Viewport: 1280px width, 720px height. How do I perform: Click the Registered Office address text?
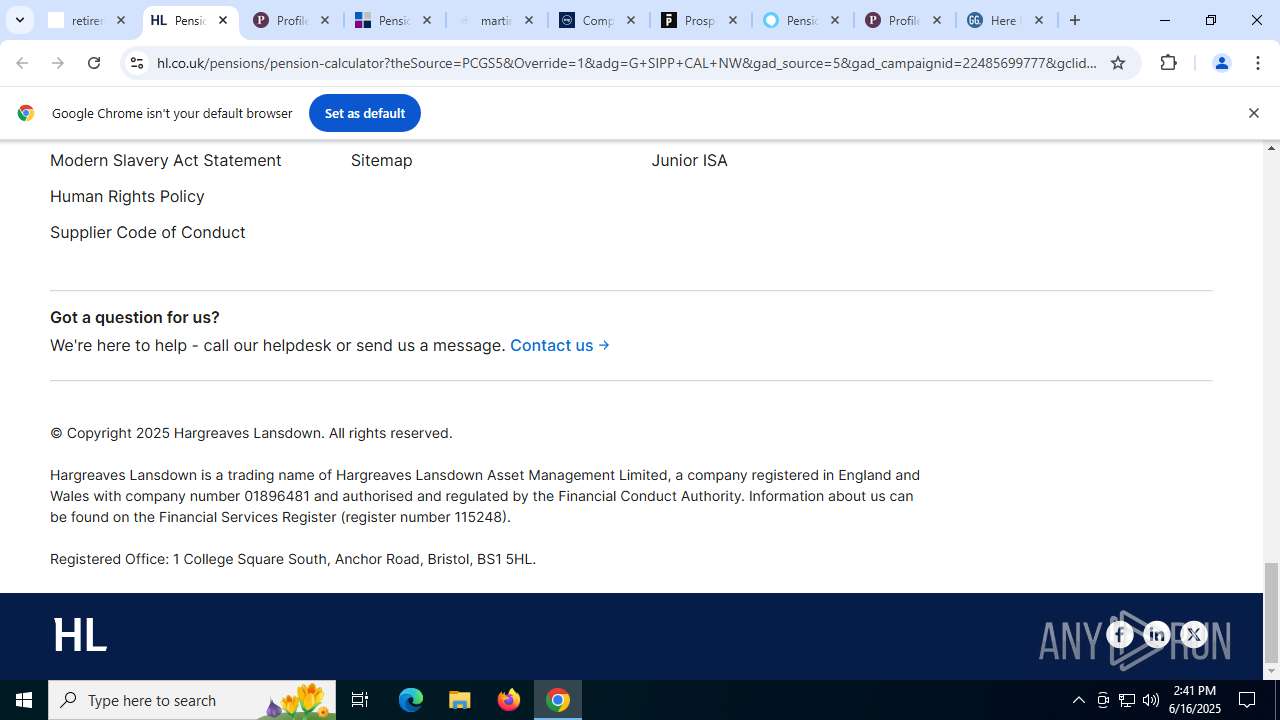pos(293,559)
